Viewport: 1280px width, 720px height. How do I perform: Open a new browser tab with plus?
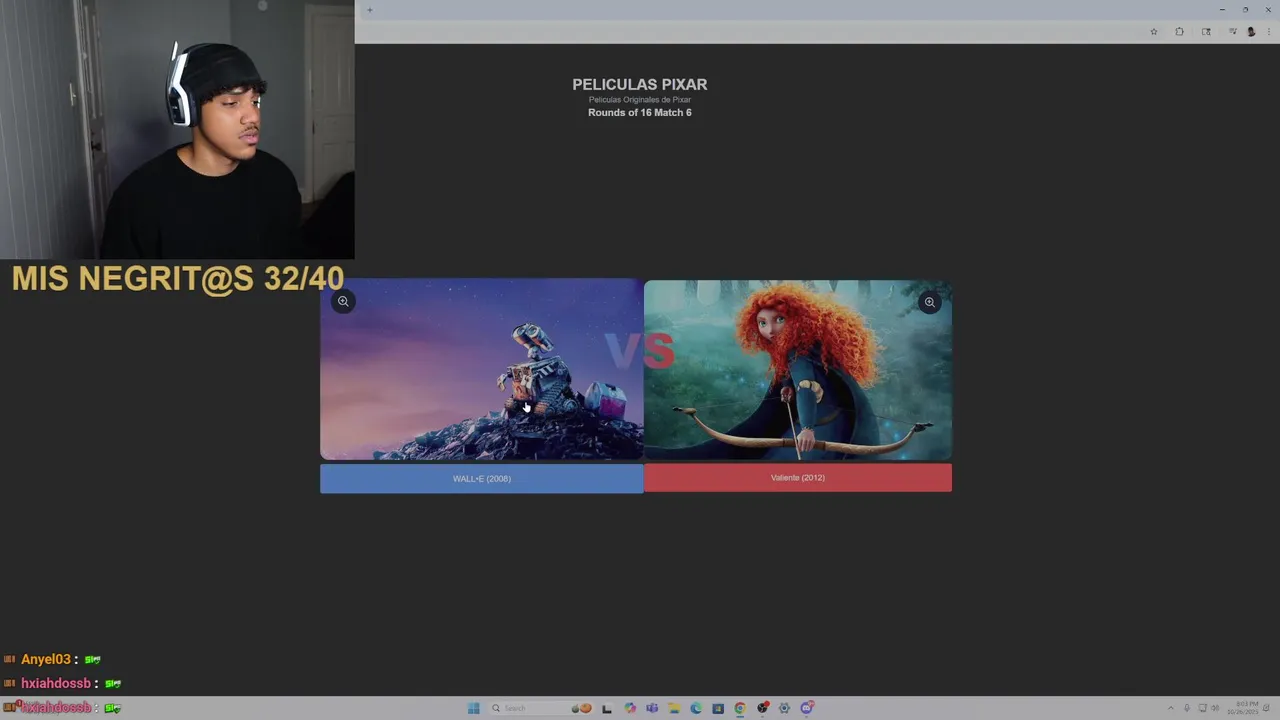tap(369, 10)
